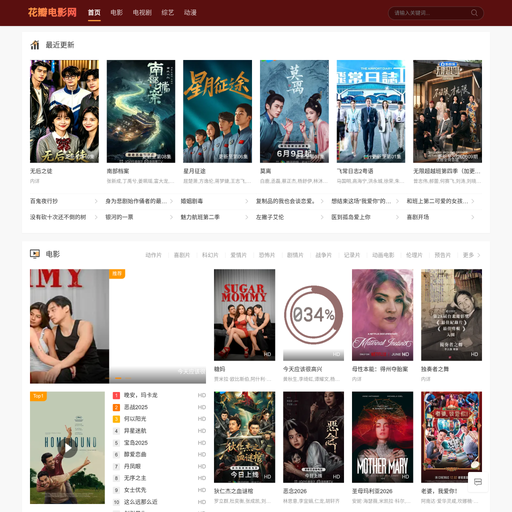Open the 星月征途 poster thumbnail
The image size is (512, 512).
click(x=217, y=111)
